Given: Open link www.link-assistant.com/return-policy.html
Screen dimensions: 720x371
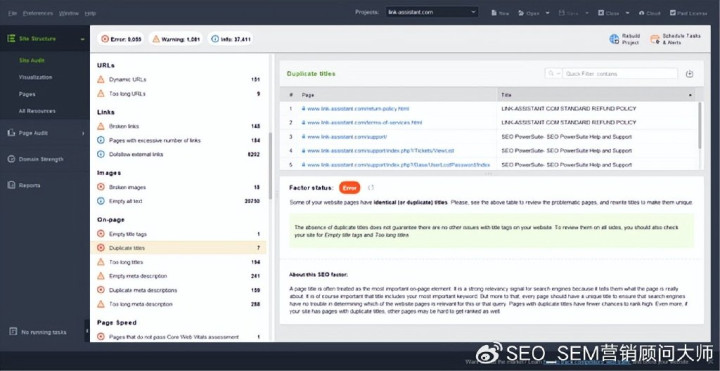Looking at the screenshot, I should (358, 109).
